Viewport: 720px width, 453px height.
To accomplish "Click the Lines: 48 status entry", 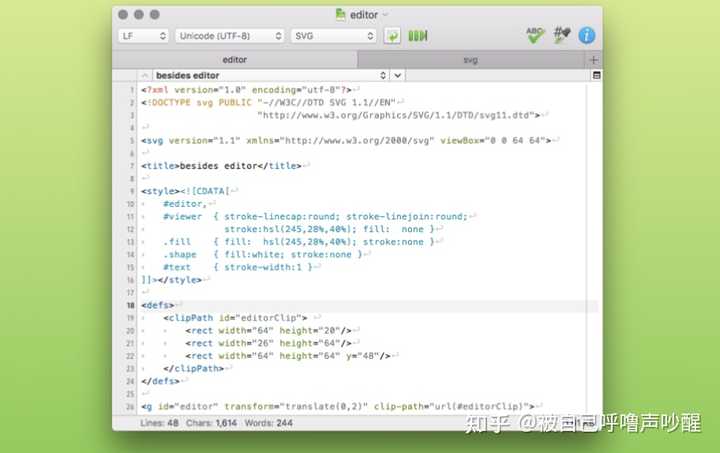I will point(159,423).
